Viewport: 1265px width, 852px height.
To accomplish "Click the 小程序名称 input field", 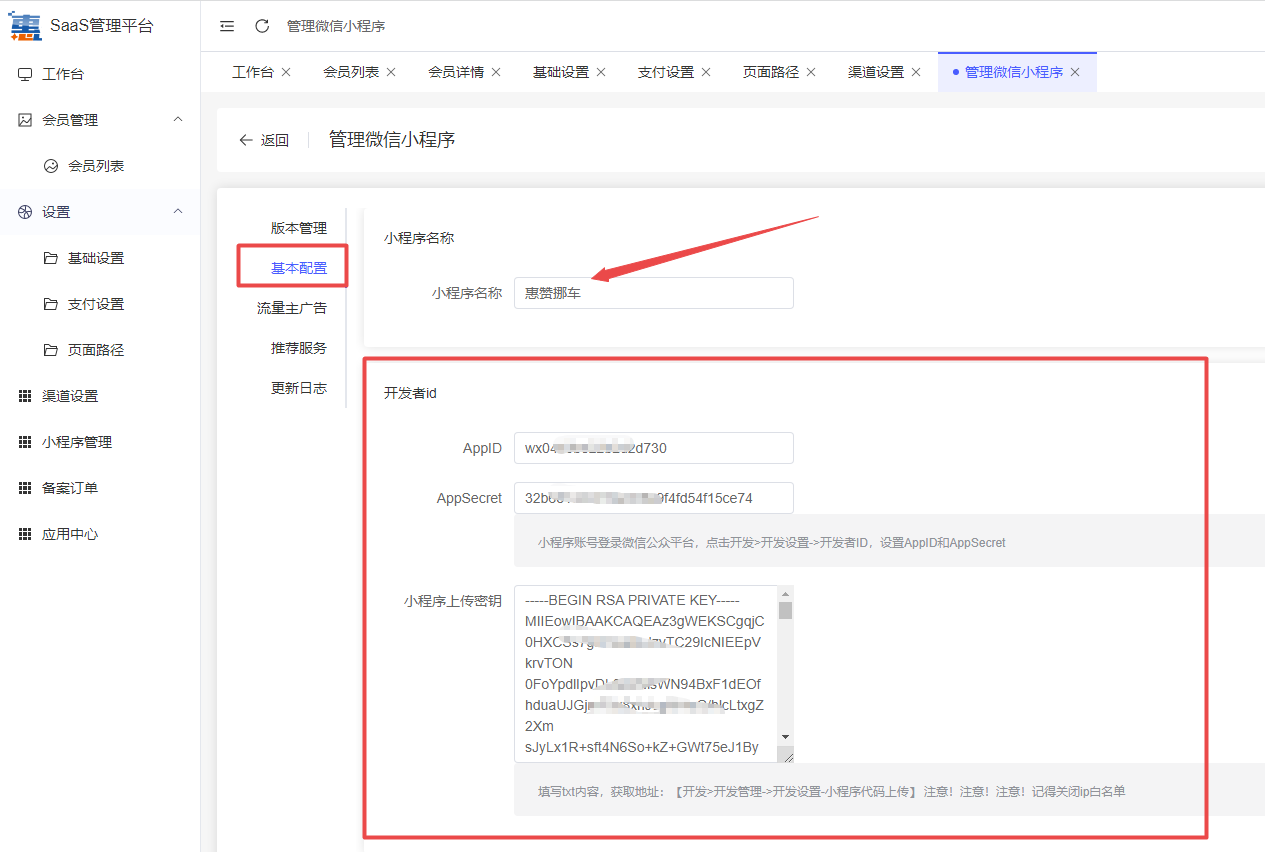I will (654, 293).
